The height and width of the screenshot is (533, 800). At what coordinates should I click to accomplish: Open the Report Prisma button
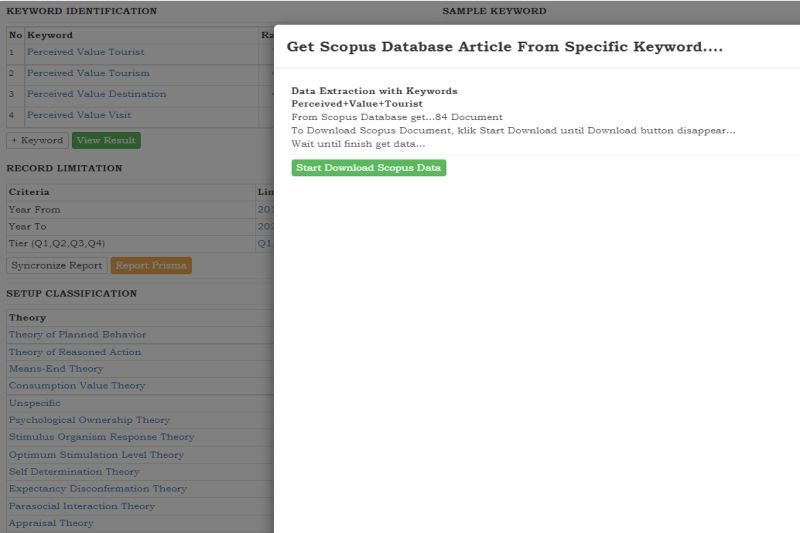point(150,266)
